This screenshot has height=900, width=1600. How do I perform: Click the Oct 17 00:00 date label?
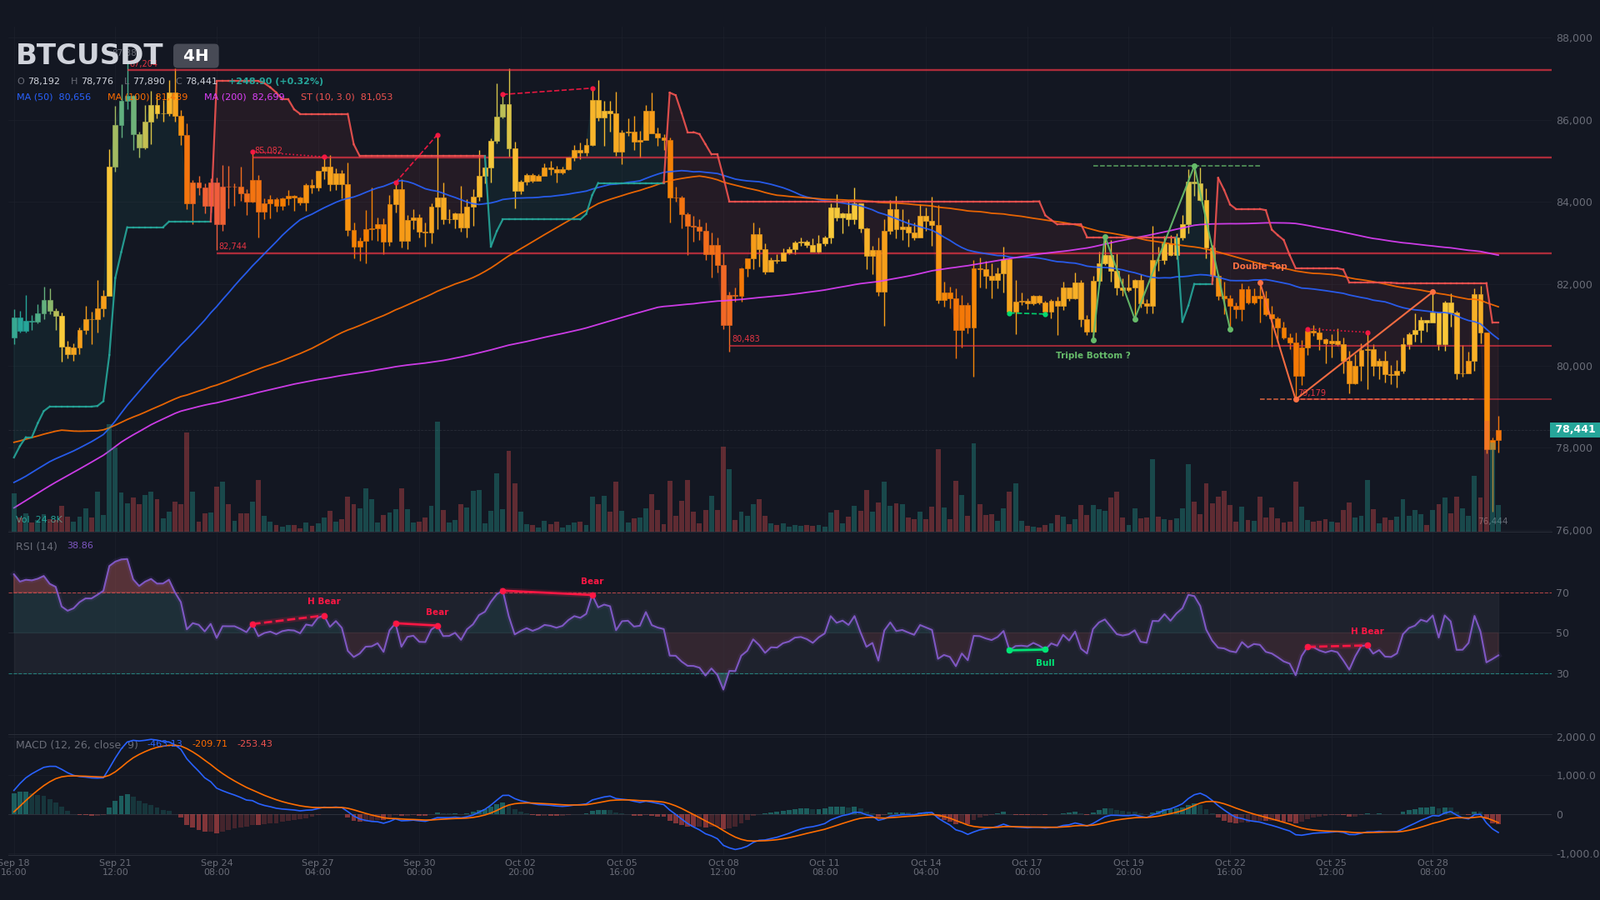click(1027, 867)
